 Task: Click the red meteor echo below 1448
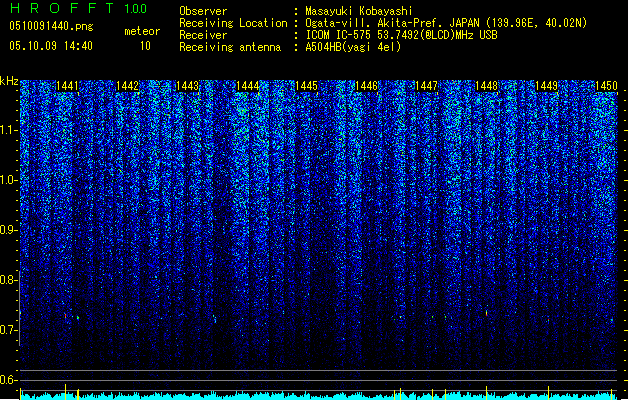tap(487, 313)
